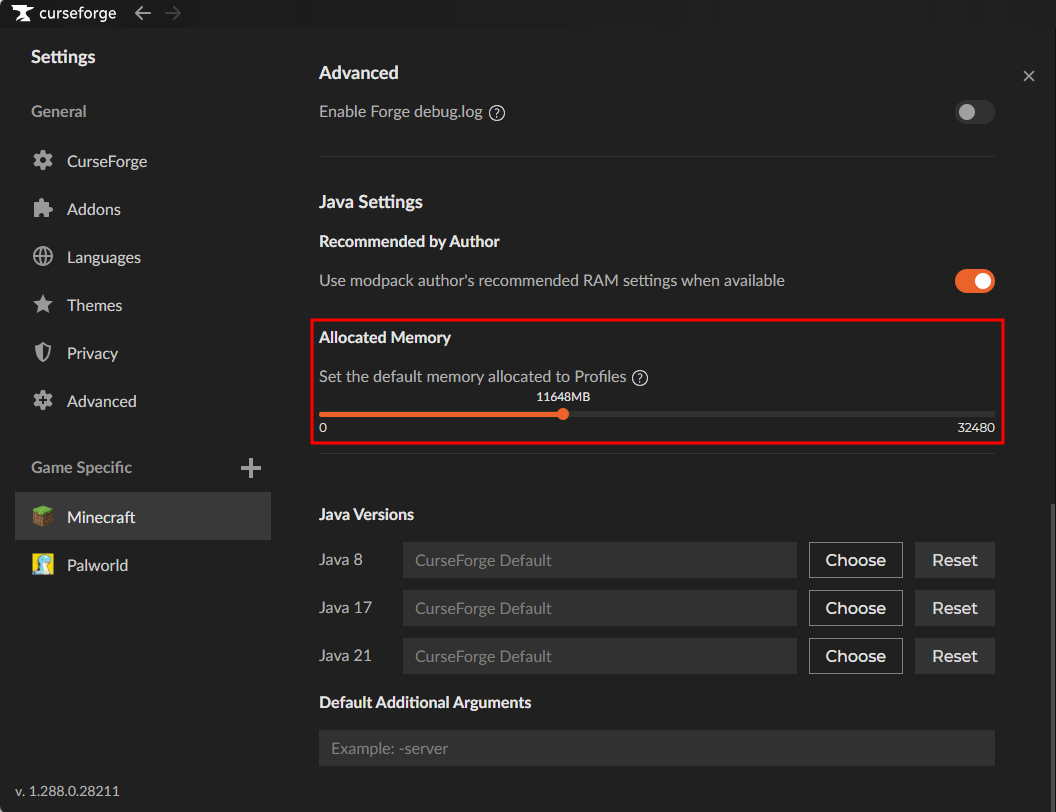Reset the Java 21 path
Screen dimensions: 1056x812
954,656
